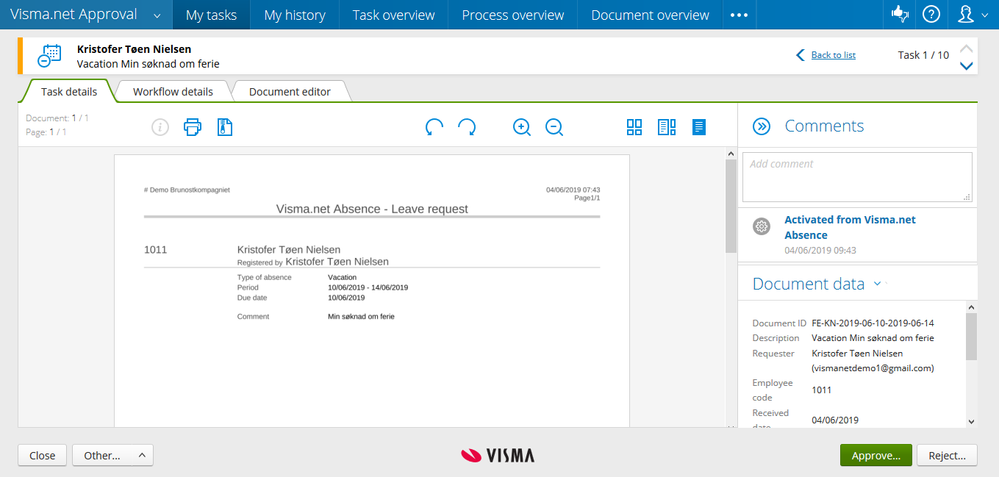The height and width of the screenshot is (477, 999).
Task: Click the save document icon
Action: click(x=225, y=127)
